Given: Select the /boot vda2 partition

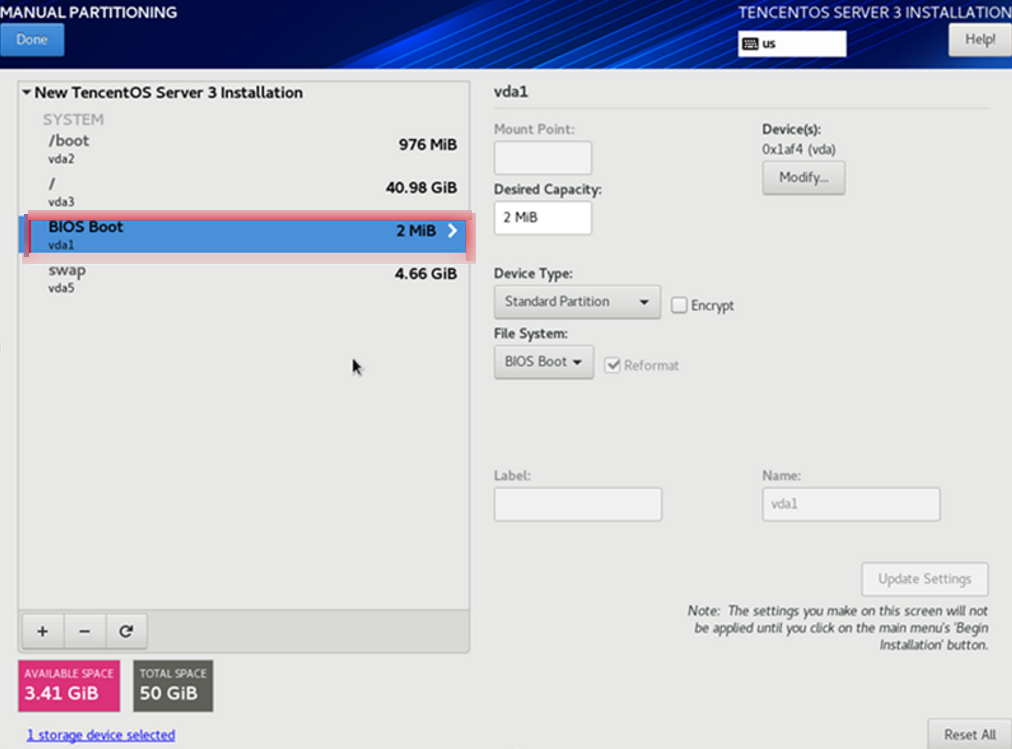Looking at the screenshot, I should point(244,149).
